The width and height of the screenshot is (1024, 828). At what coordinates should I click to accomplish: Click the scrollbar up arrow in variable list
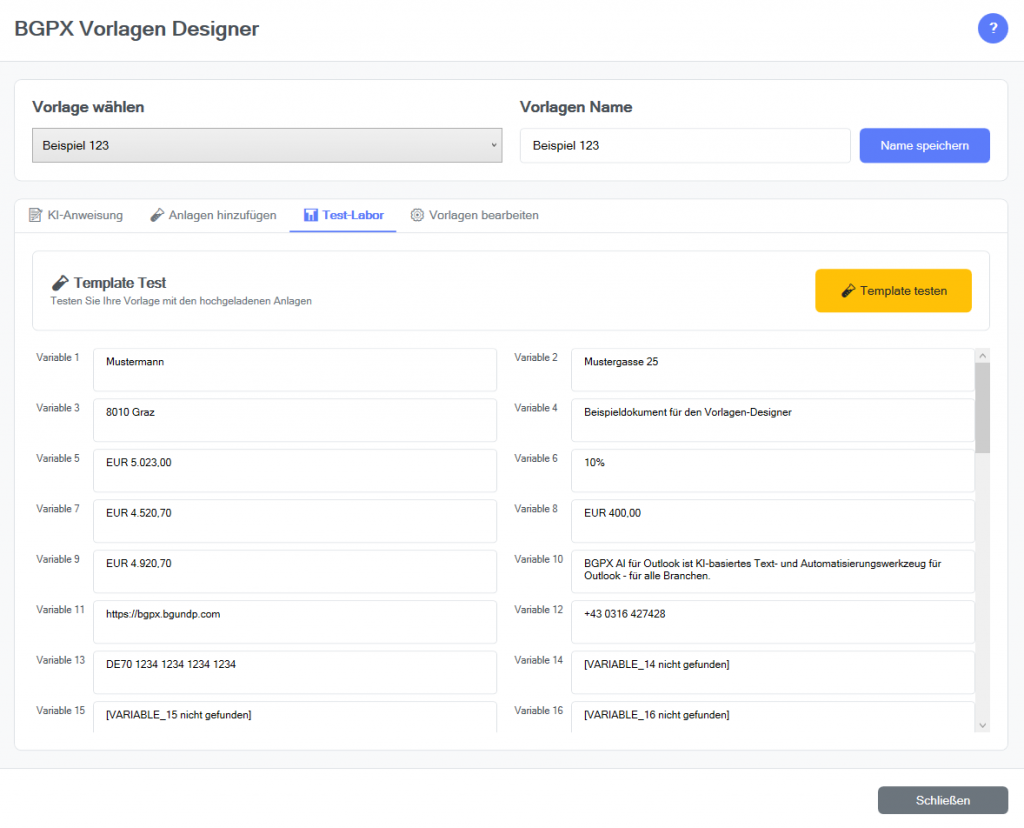click(x=982, y=356)
